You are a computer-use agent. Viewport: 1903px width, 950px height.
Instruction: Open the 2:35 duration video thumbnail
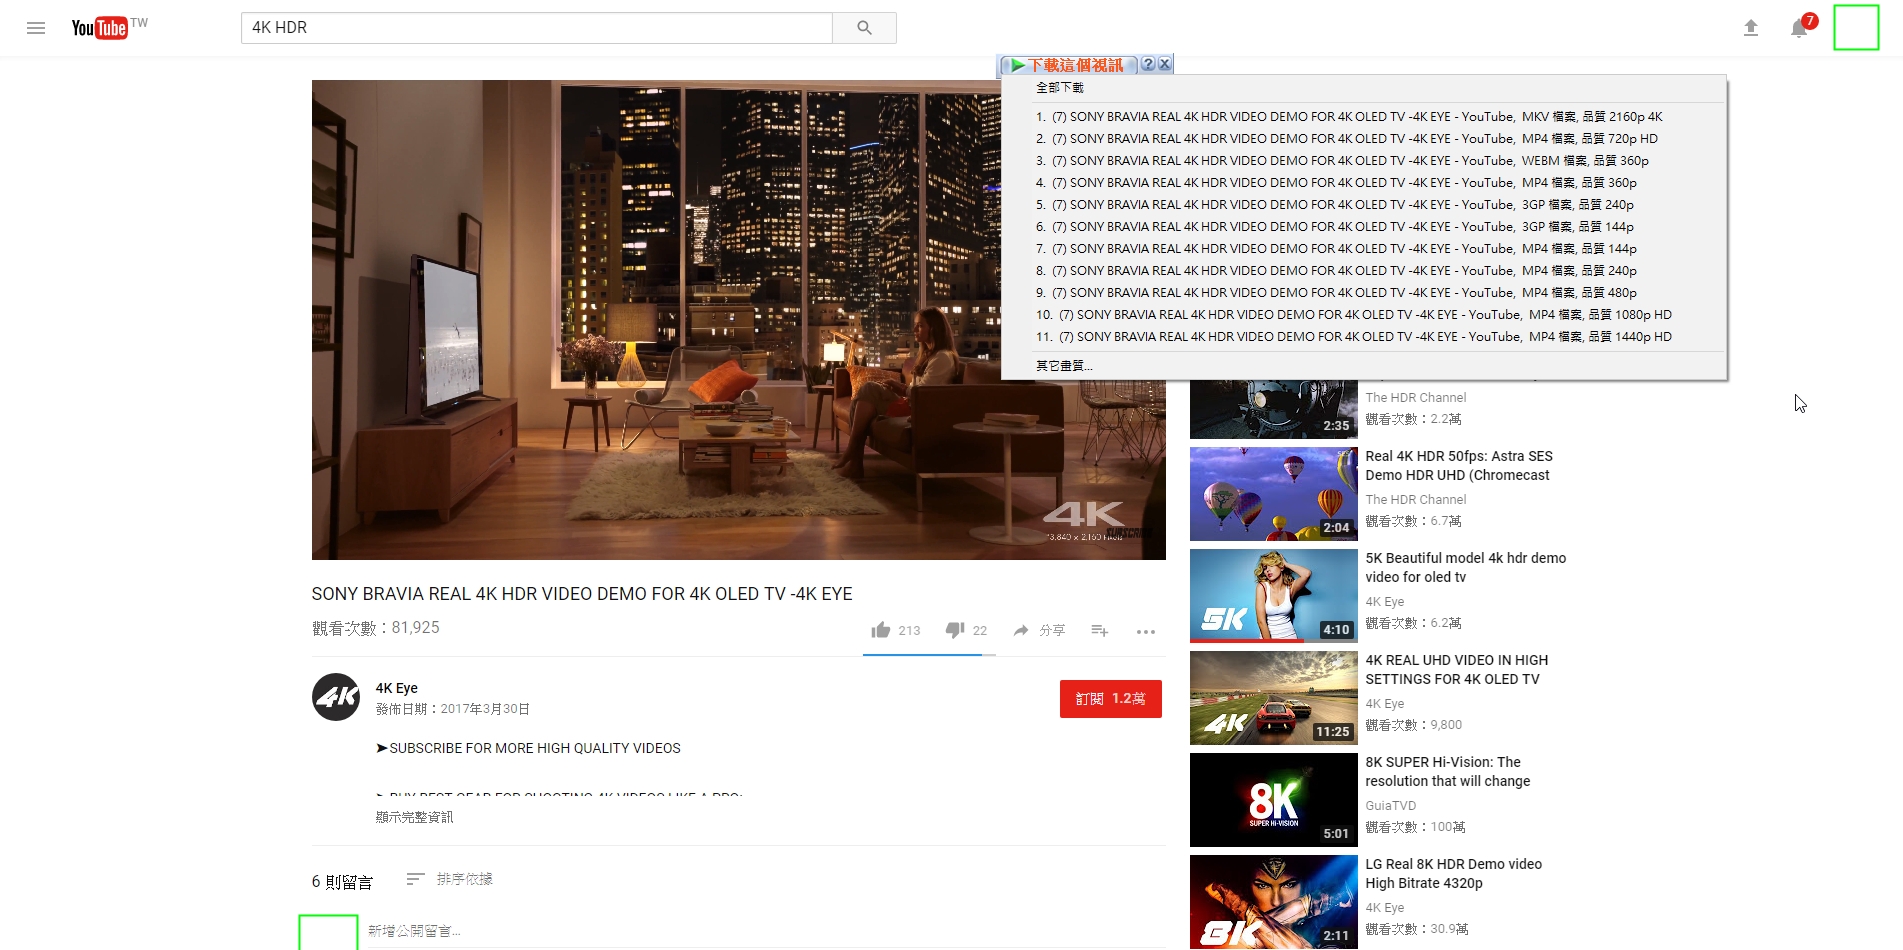point(1273,410)
